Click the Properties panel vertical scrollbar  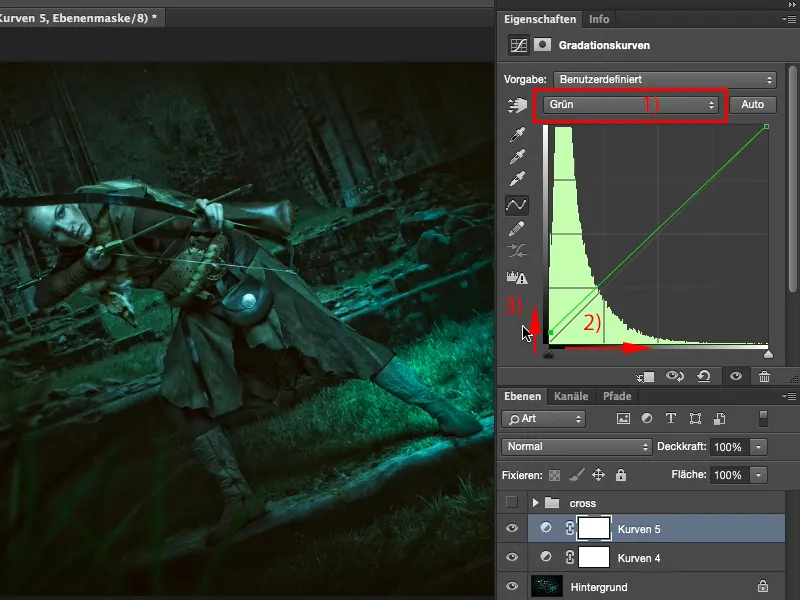tap(792, 179)
